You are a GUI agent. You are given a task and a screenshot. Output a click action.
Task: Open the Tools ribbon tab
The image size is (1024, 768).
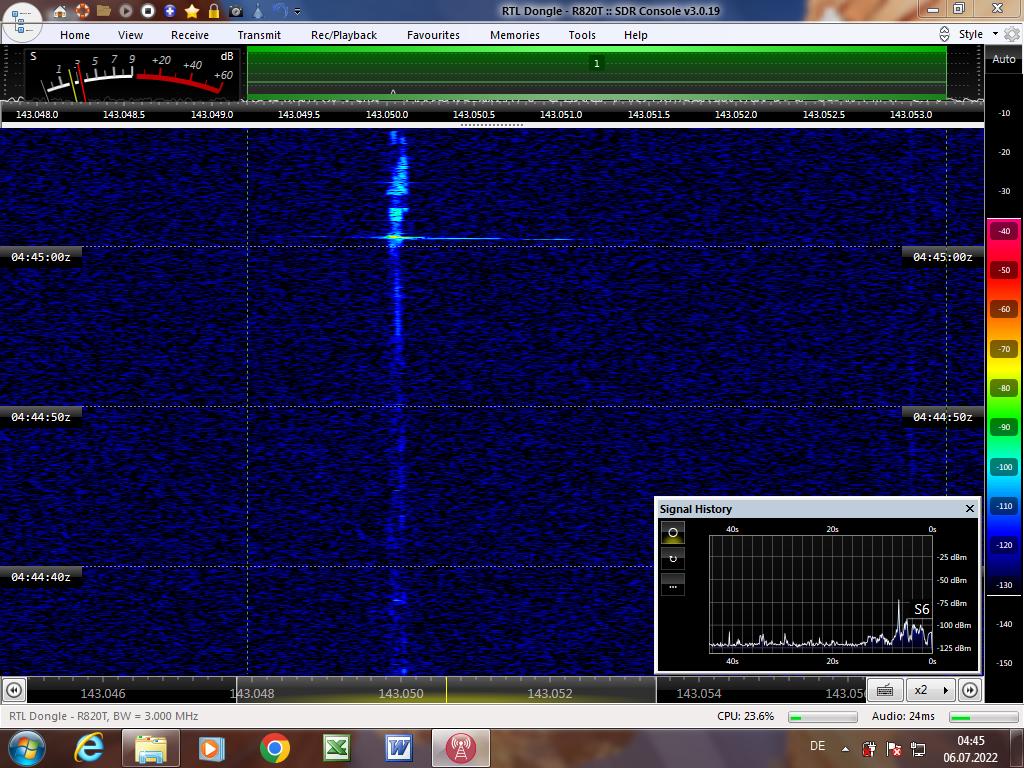582,35
